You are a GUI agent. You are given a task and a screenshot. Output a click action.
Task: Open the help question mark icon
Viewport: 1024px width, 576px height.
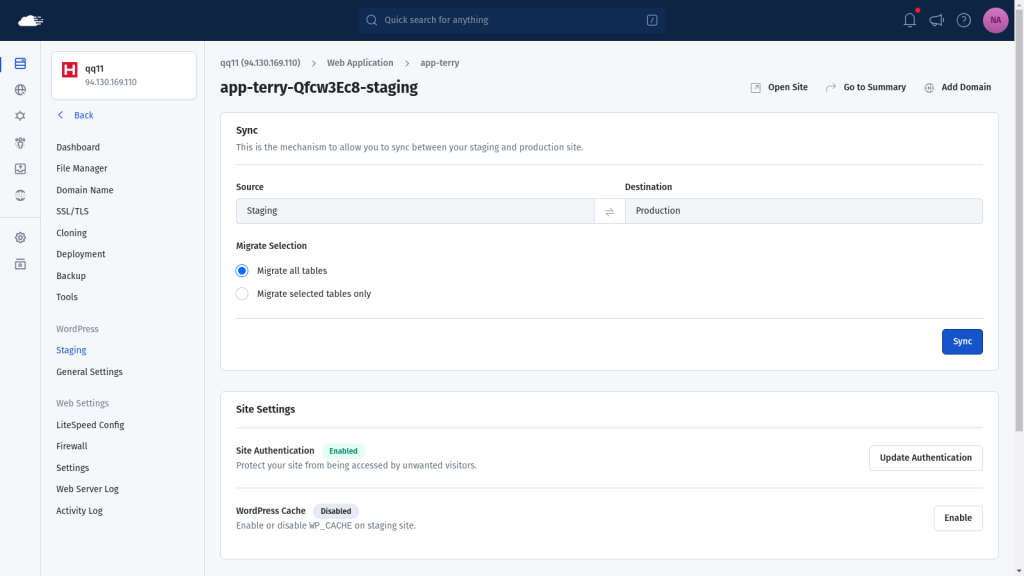point(964,20)
